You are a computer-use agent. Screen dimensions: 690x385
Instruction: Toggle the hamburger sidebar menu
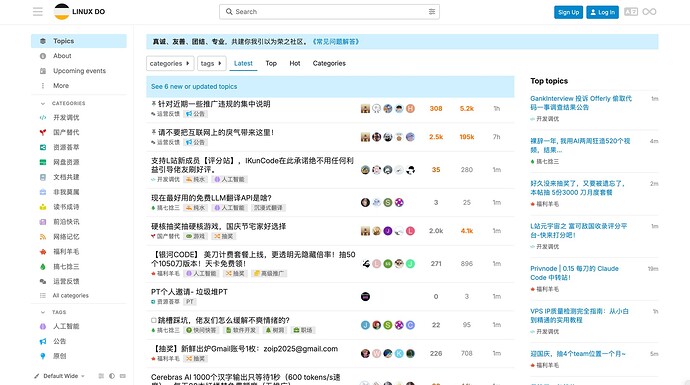coord(38,12)
